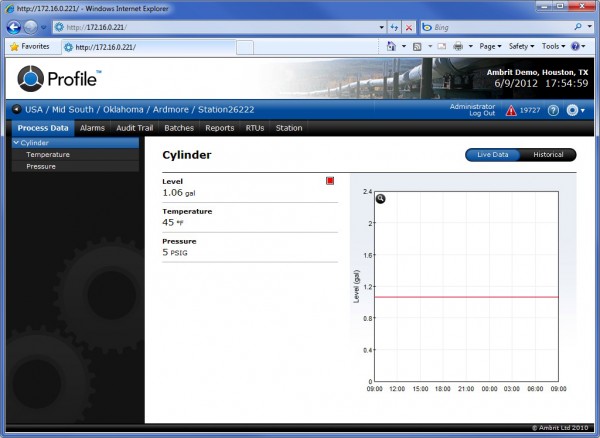Switch to the Audit Trail tab
The width and height of the screenshot is (600, 438).
pos(134,128)
